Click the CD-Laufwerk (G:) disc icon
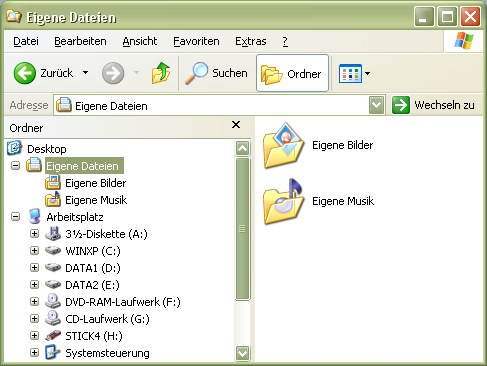 pyautogui.click(x=53, y=318)
